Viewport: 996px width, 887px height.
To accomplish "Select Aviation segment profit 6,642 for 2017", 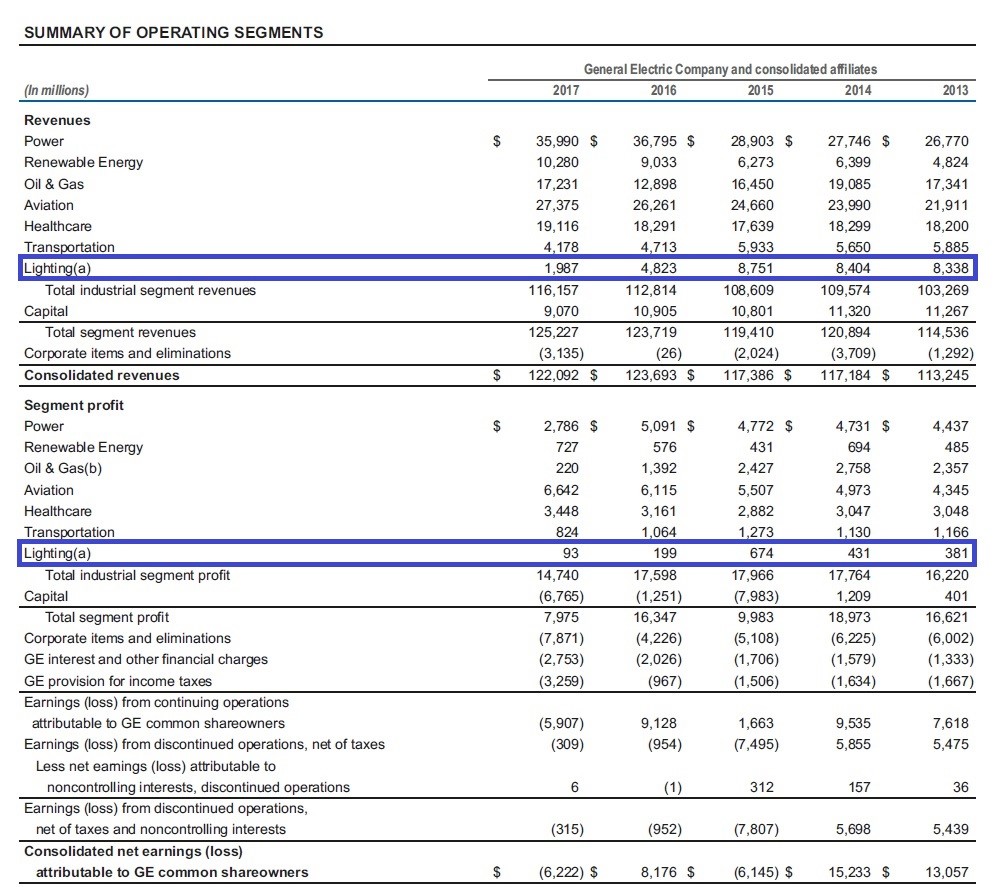I will 560,490.
